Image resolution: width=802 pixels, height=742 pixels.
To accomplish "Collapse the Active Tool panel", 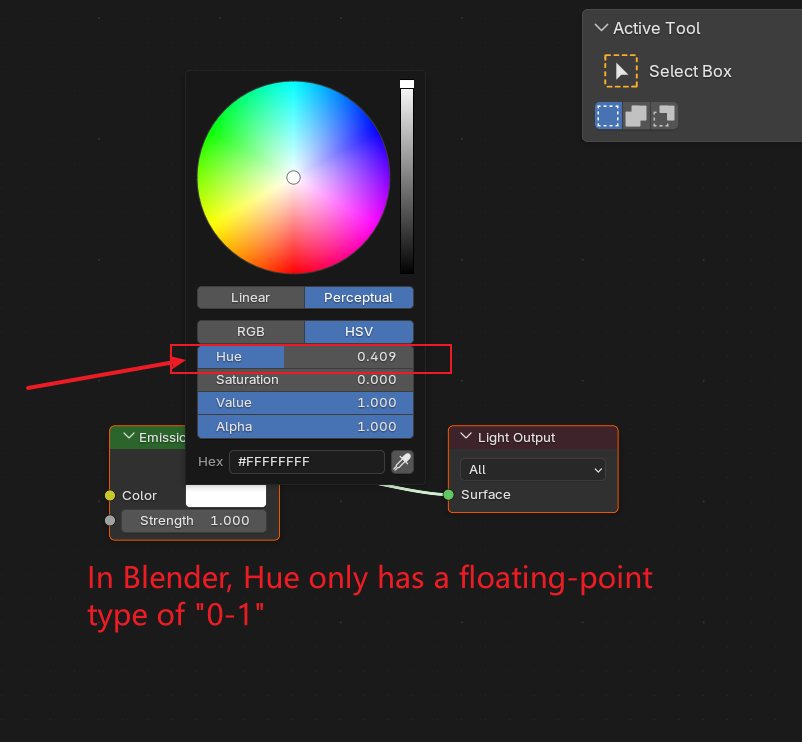I will [x=602, y=28].
